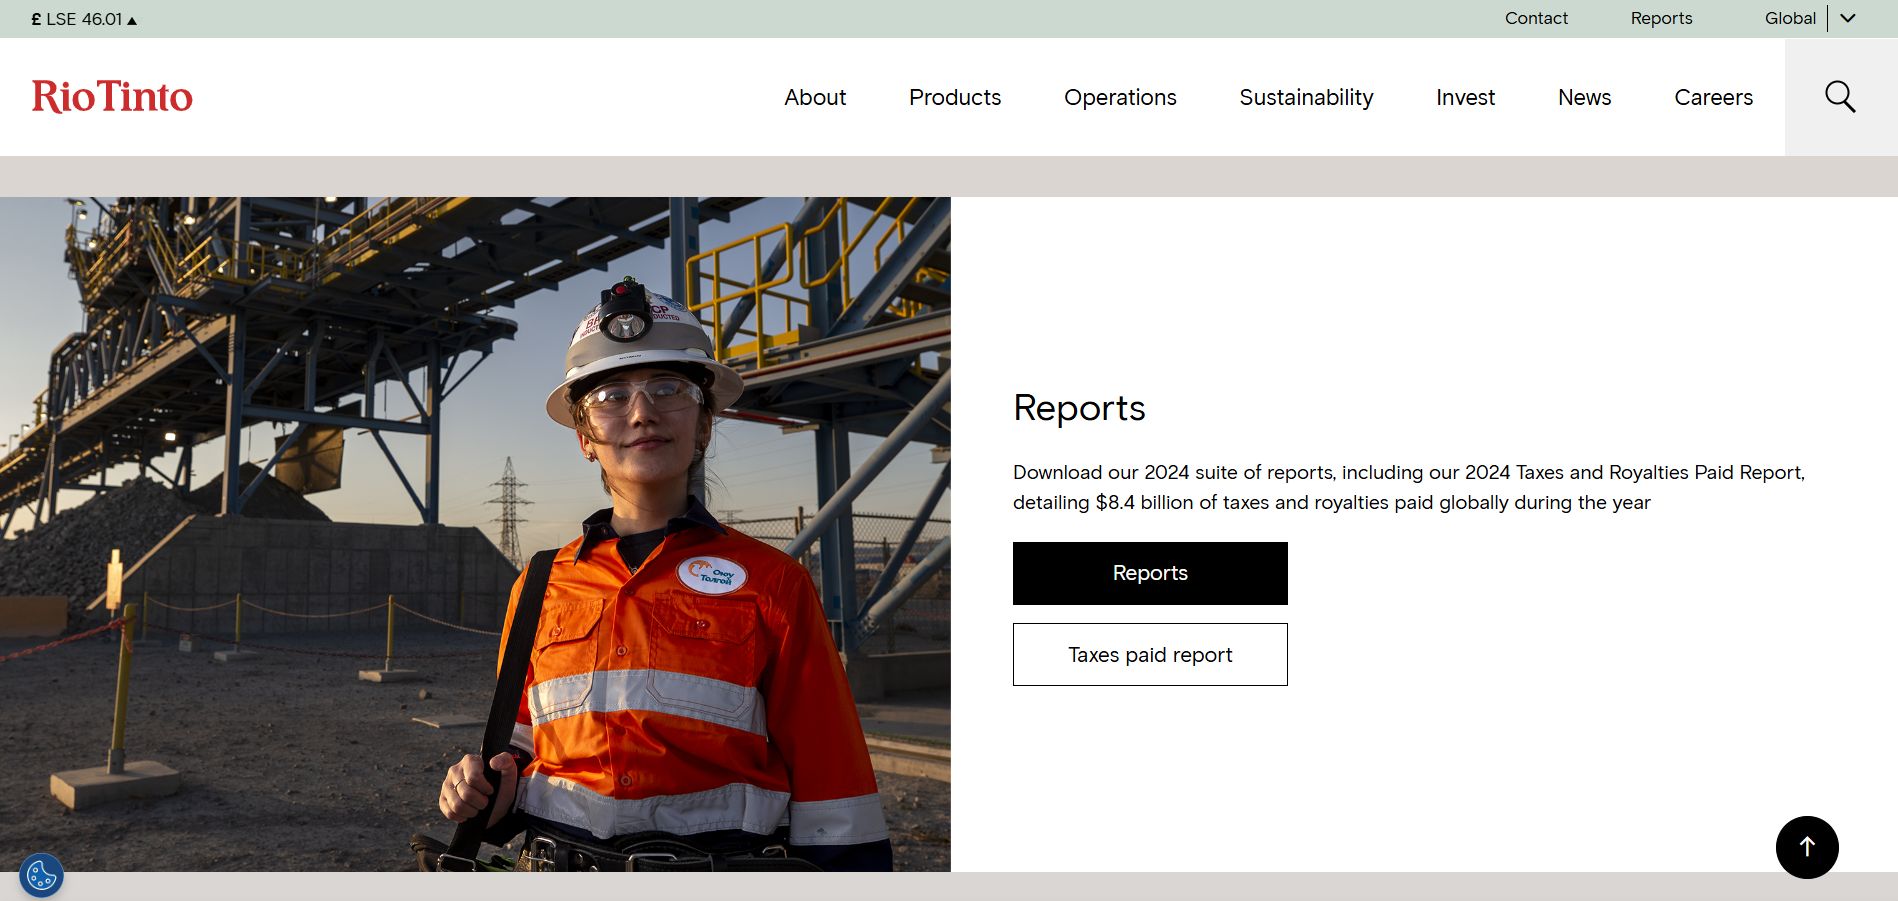Click the Rio Tinto logo

point(111,97)
